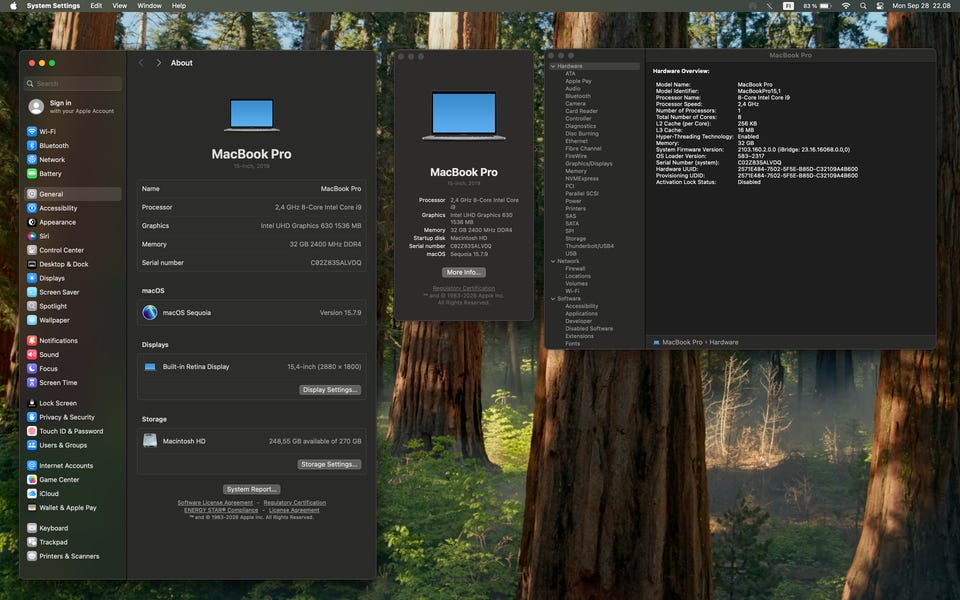Select Card Reader in System Information tree
This screenshot has width=960, height=600.
[581, 111]
